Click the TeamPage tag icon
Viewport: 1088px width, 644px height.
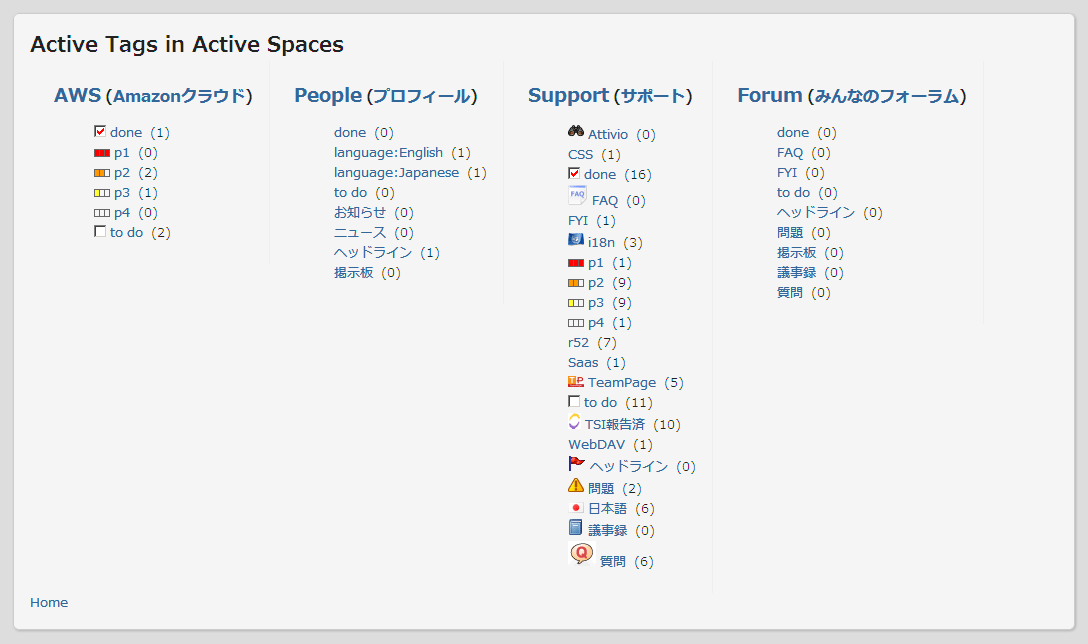click(576, 381)
